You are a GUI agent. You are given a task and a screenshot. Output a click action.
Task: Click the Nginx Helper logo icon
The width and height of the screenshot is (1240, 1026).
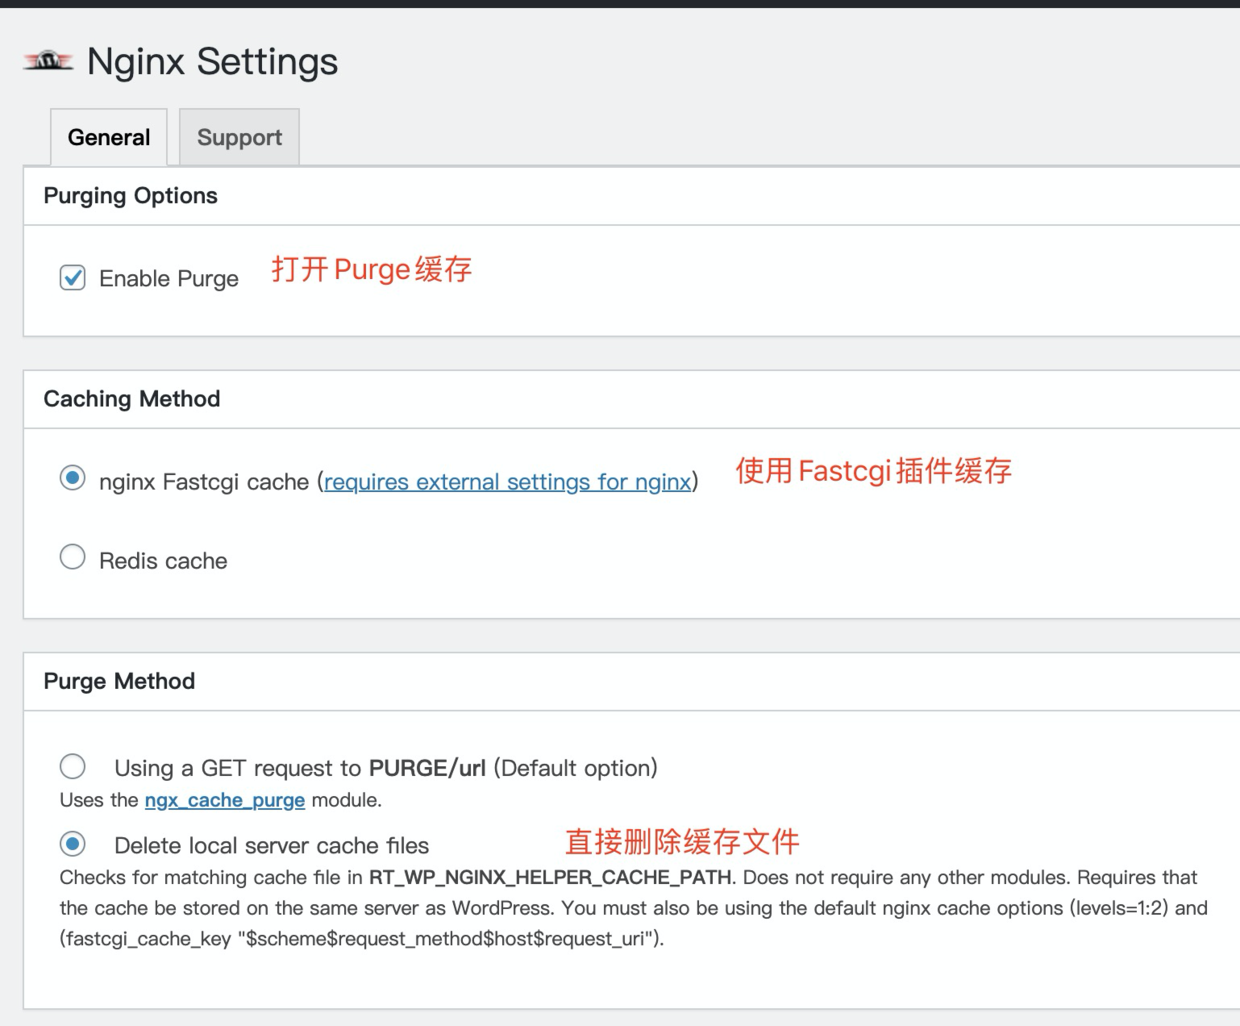point(48,61)
